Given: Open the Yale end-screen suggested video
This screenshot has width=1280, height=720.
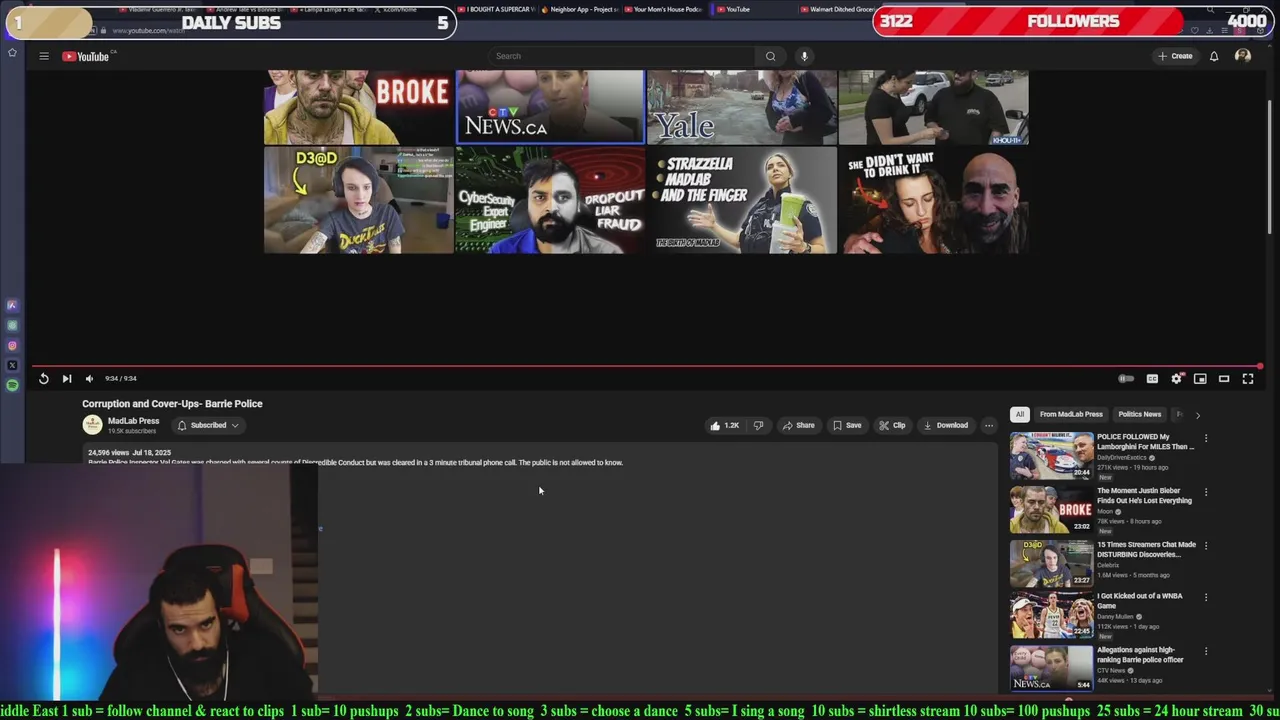Looking at the screenshot, I should 742,107.
